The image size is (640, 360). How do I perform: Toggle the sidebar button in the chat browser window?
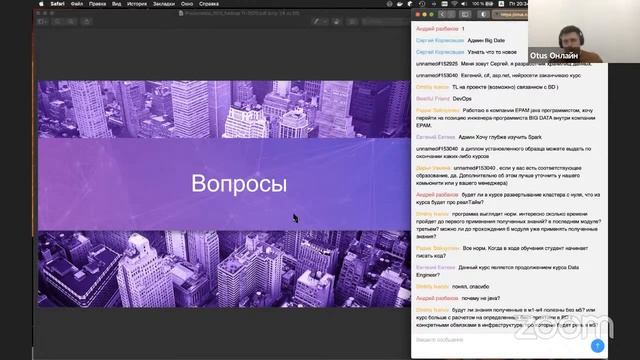(465, 14)
